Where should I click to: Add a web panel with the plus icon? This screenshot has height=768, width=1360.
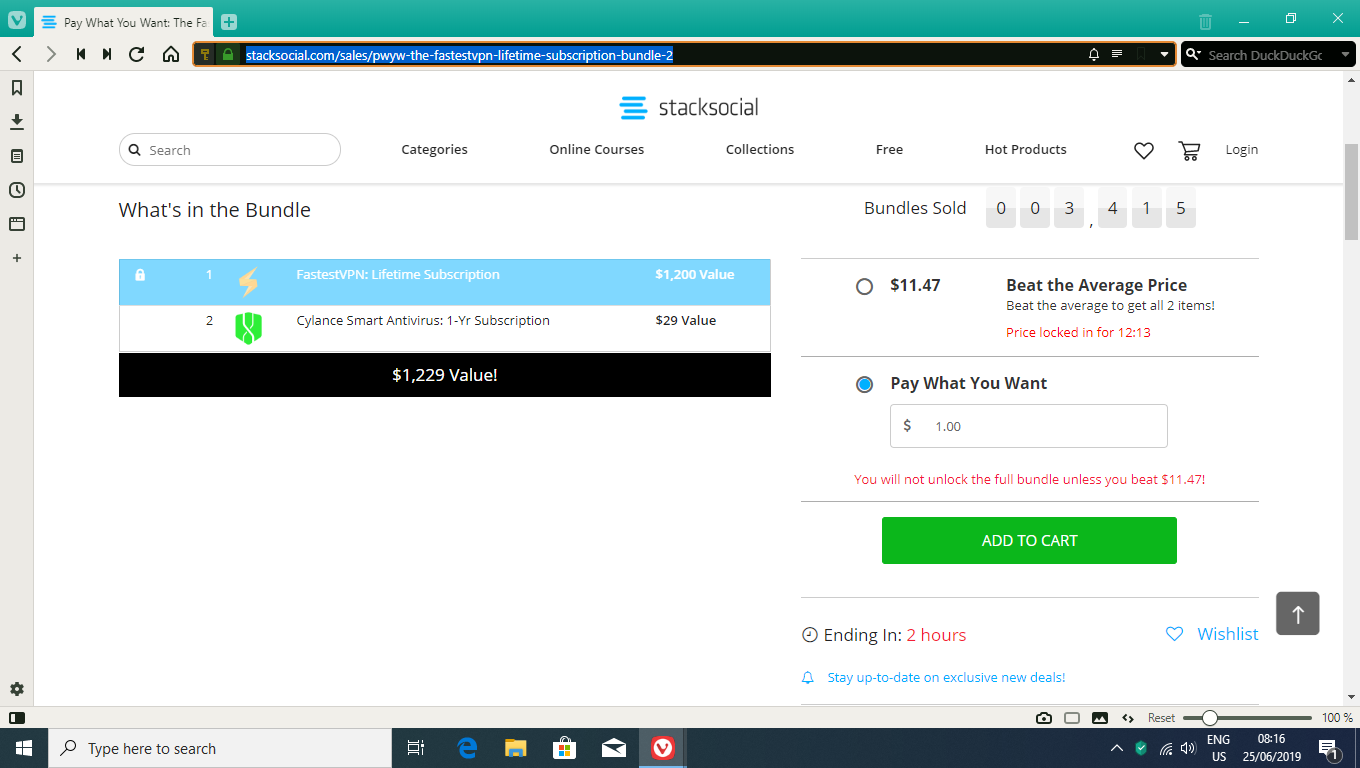coord(17,258)
